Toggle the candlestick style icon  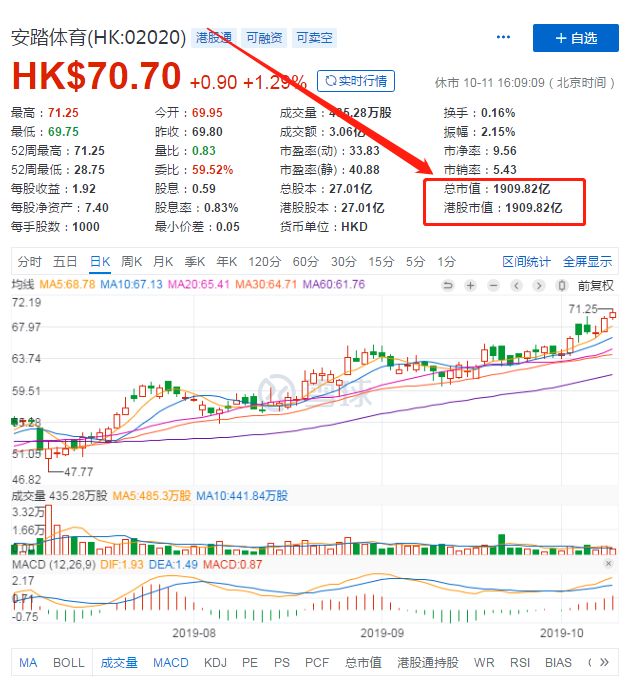point(562,286)
